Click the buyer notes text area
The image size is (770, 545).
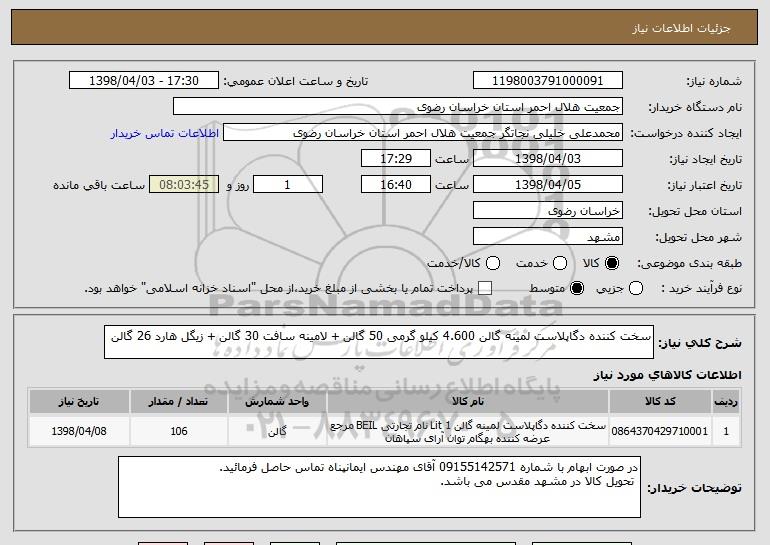[x=379, y=487]
